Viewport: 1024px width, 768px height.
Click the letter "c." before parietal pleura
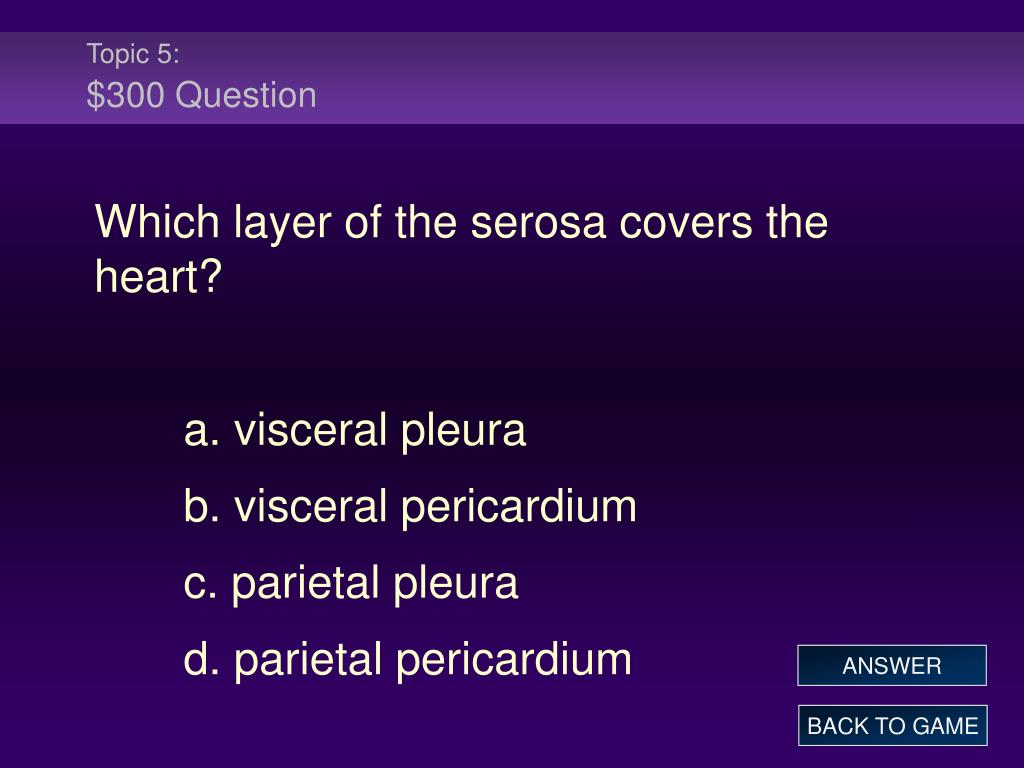200,584
